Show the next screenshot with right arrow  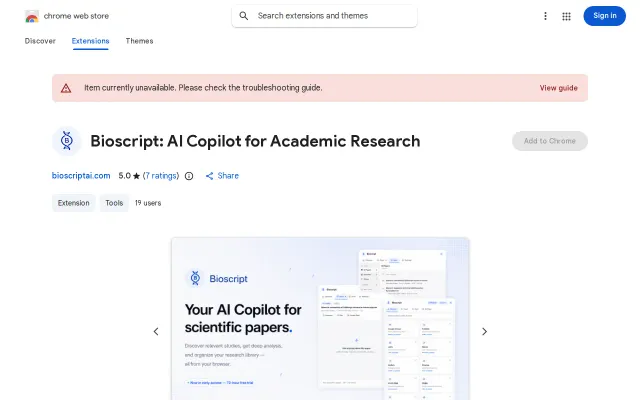click(484, 331)
